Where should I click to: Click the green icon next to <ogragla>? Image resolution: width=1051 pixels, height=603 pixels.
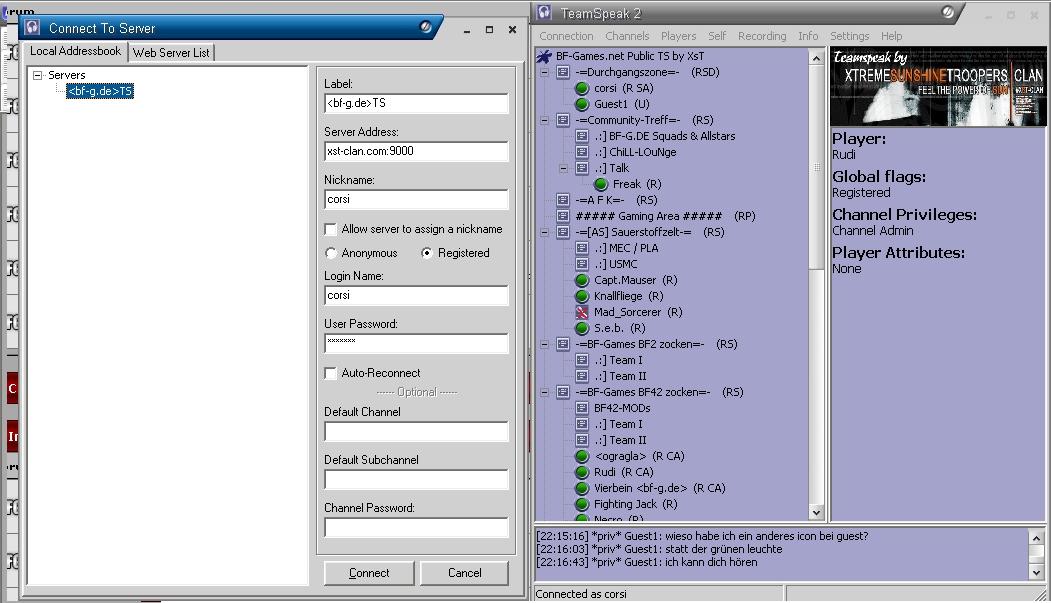pyautogui.click(x=582, y=456)
